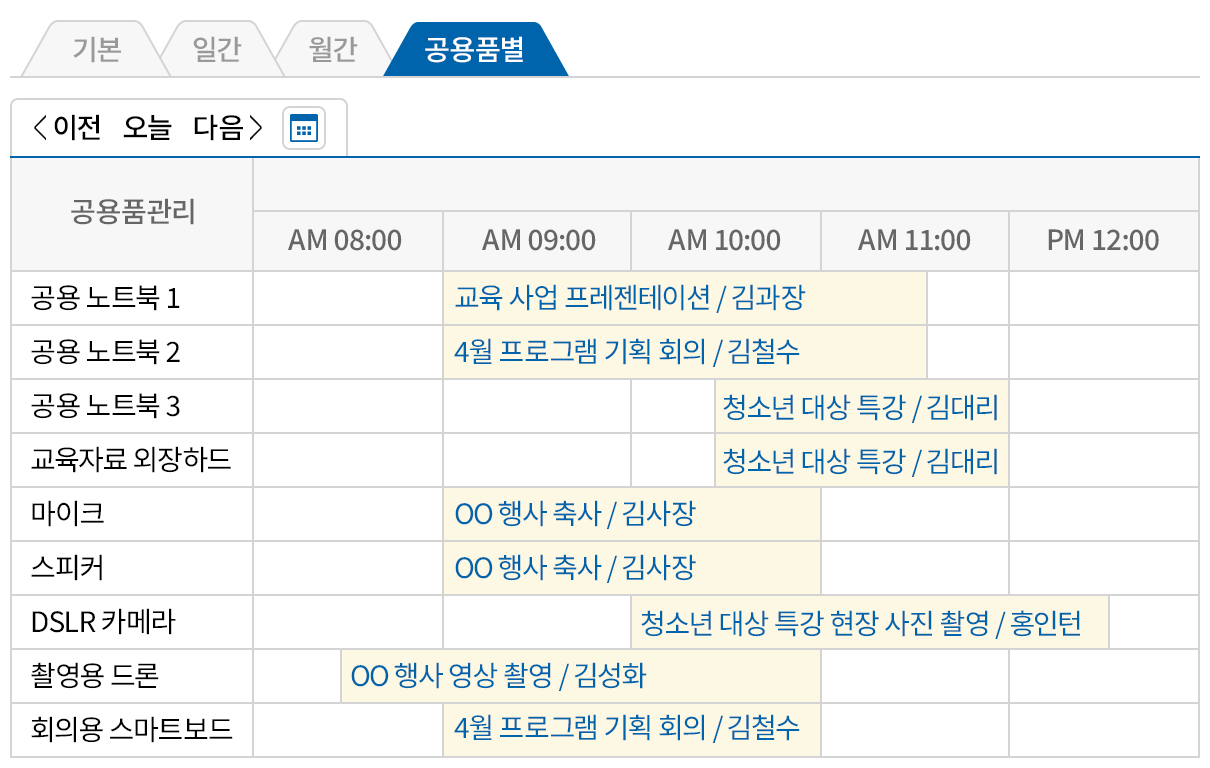Viewport: 1210px width, 768px height.
Task: Open 회의용 스마트보드 meeting reservation by 김철수
Action: [626, 730]
